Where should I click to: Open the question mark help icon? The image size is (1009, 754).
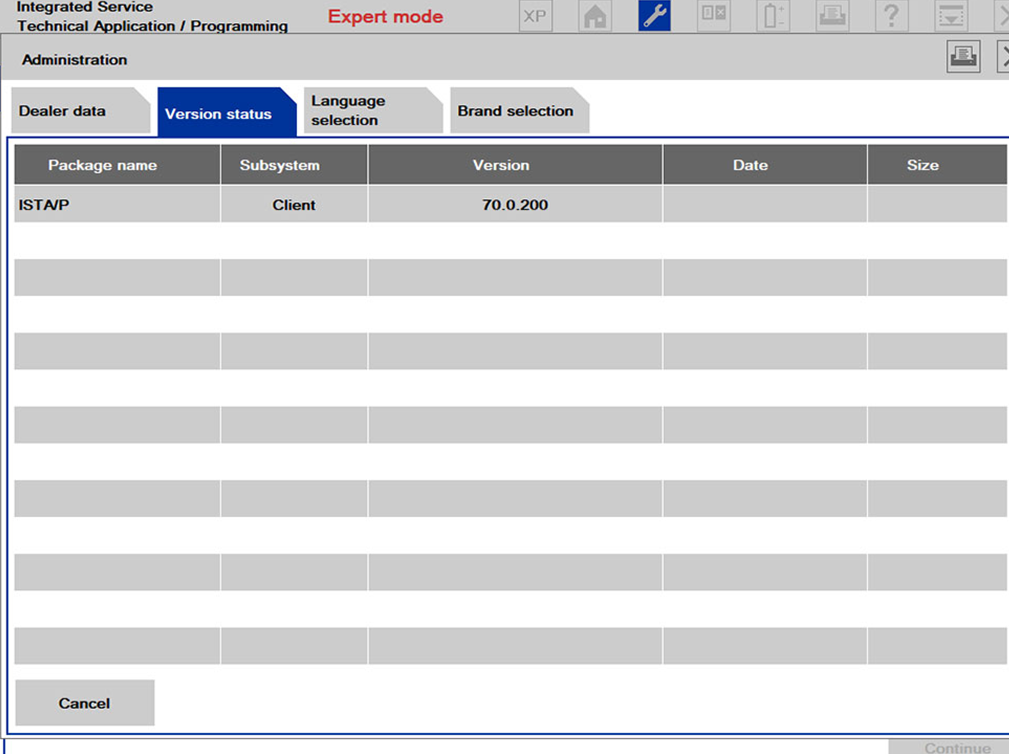coord(891,15)
